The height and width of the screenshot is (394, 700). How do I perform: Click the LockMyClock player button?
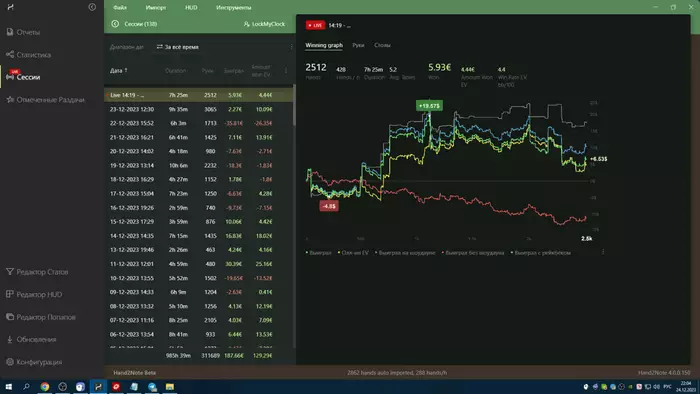tap(264, 24)
